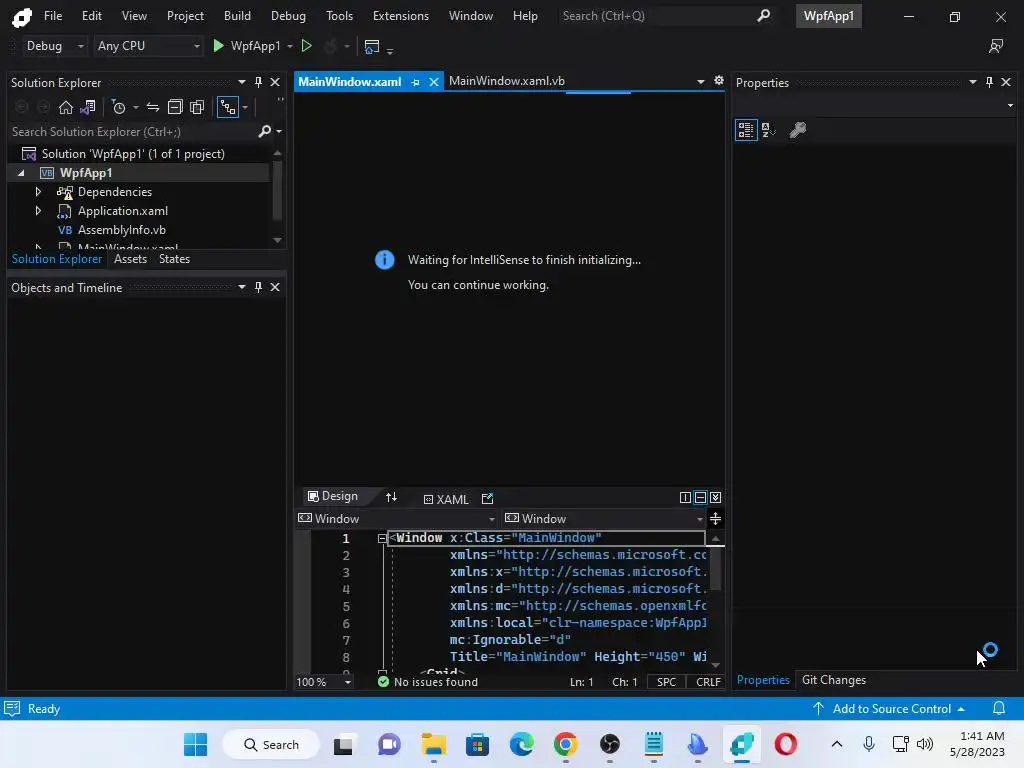Toggle the Preview Selected Items tree icon

(x=227, y=107)
